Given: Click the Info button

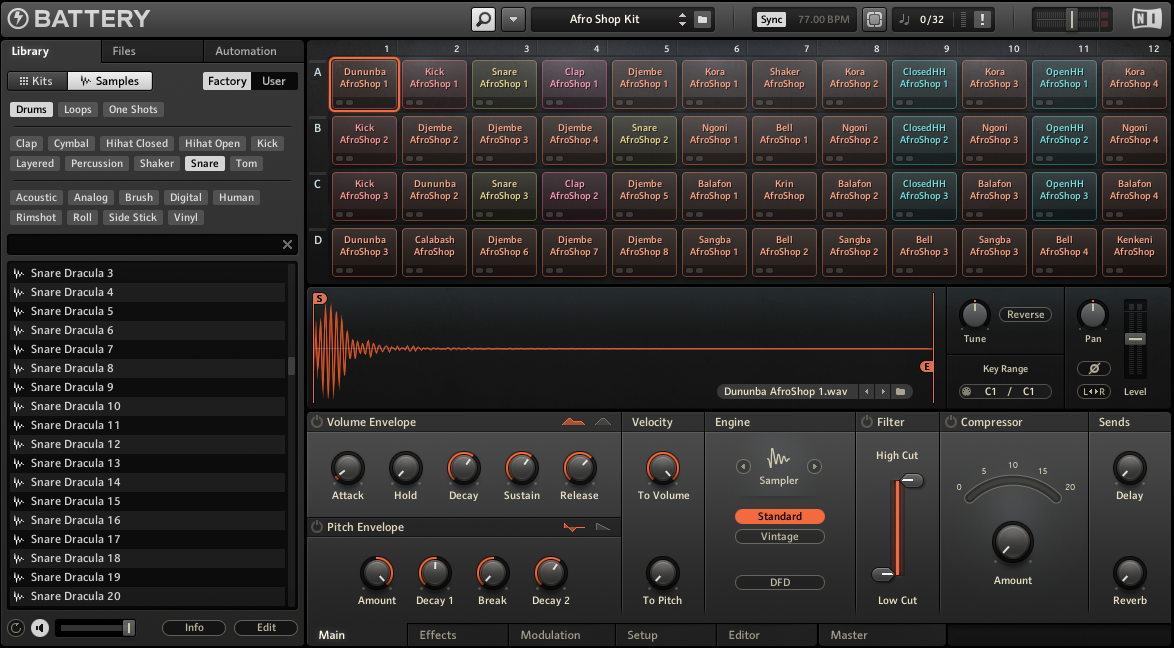Looking at the screenshot, I should 194,628.
